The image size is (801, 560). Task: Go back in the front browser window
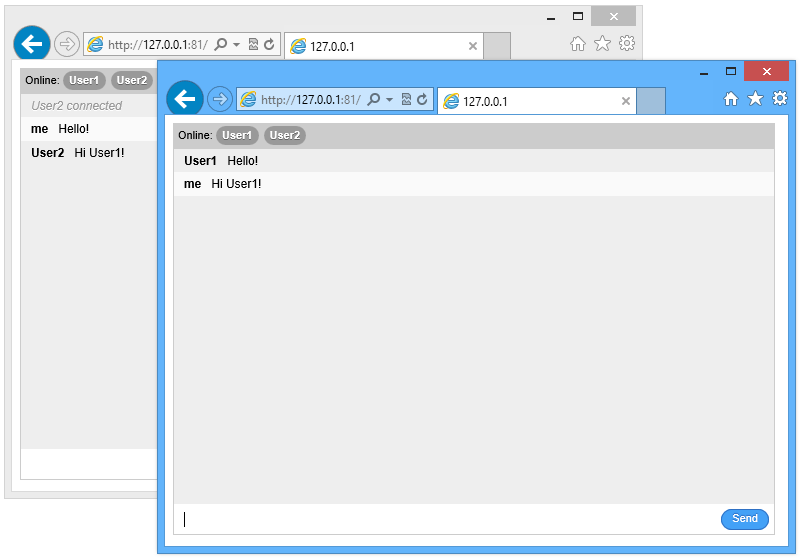tap(185, 99)
